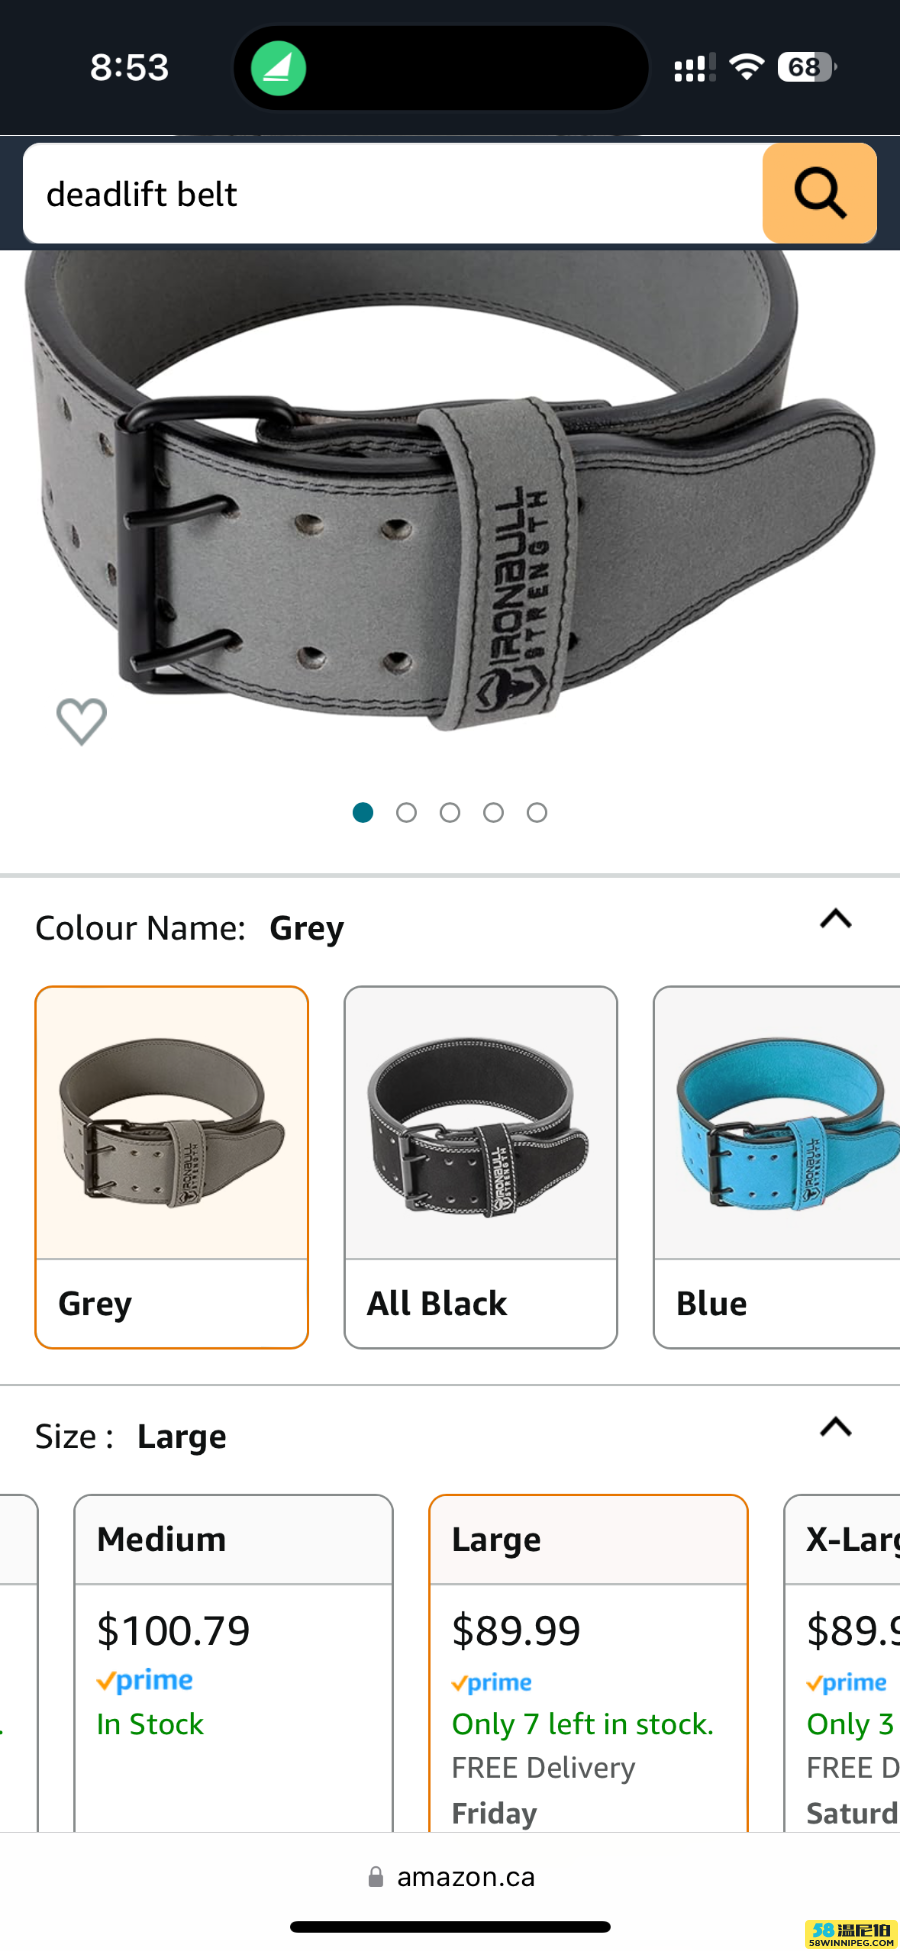Add belt to wishlist with heart icon
900x1951 pixels.
point(81,721)
